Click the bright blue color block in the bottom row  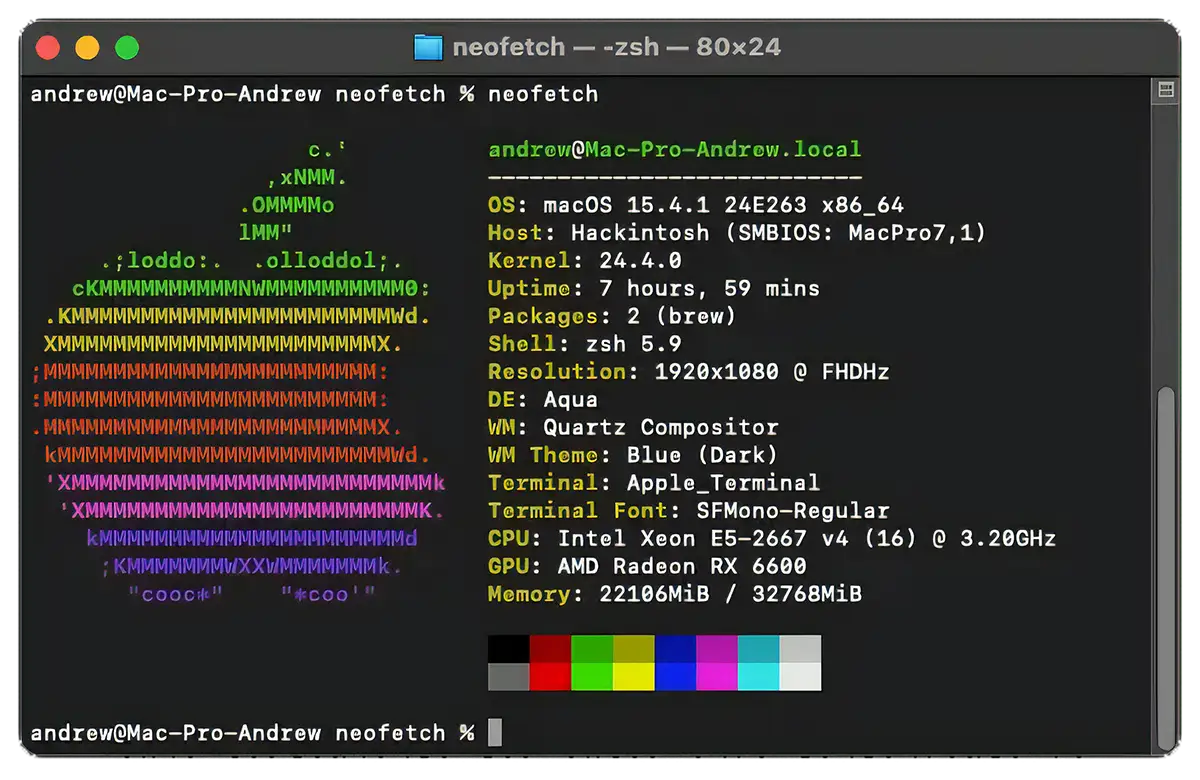tap(675, 677)
